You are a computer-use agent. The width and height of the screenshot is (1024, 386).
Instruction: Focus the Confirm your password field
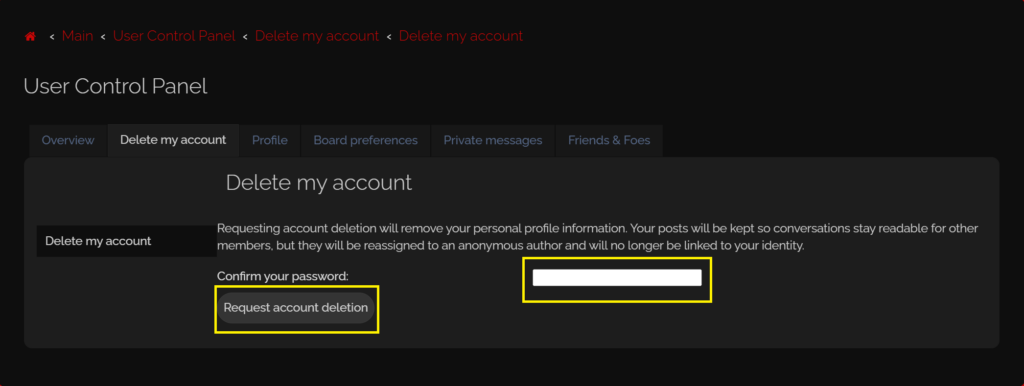click(616, 278)
